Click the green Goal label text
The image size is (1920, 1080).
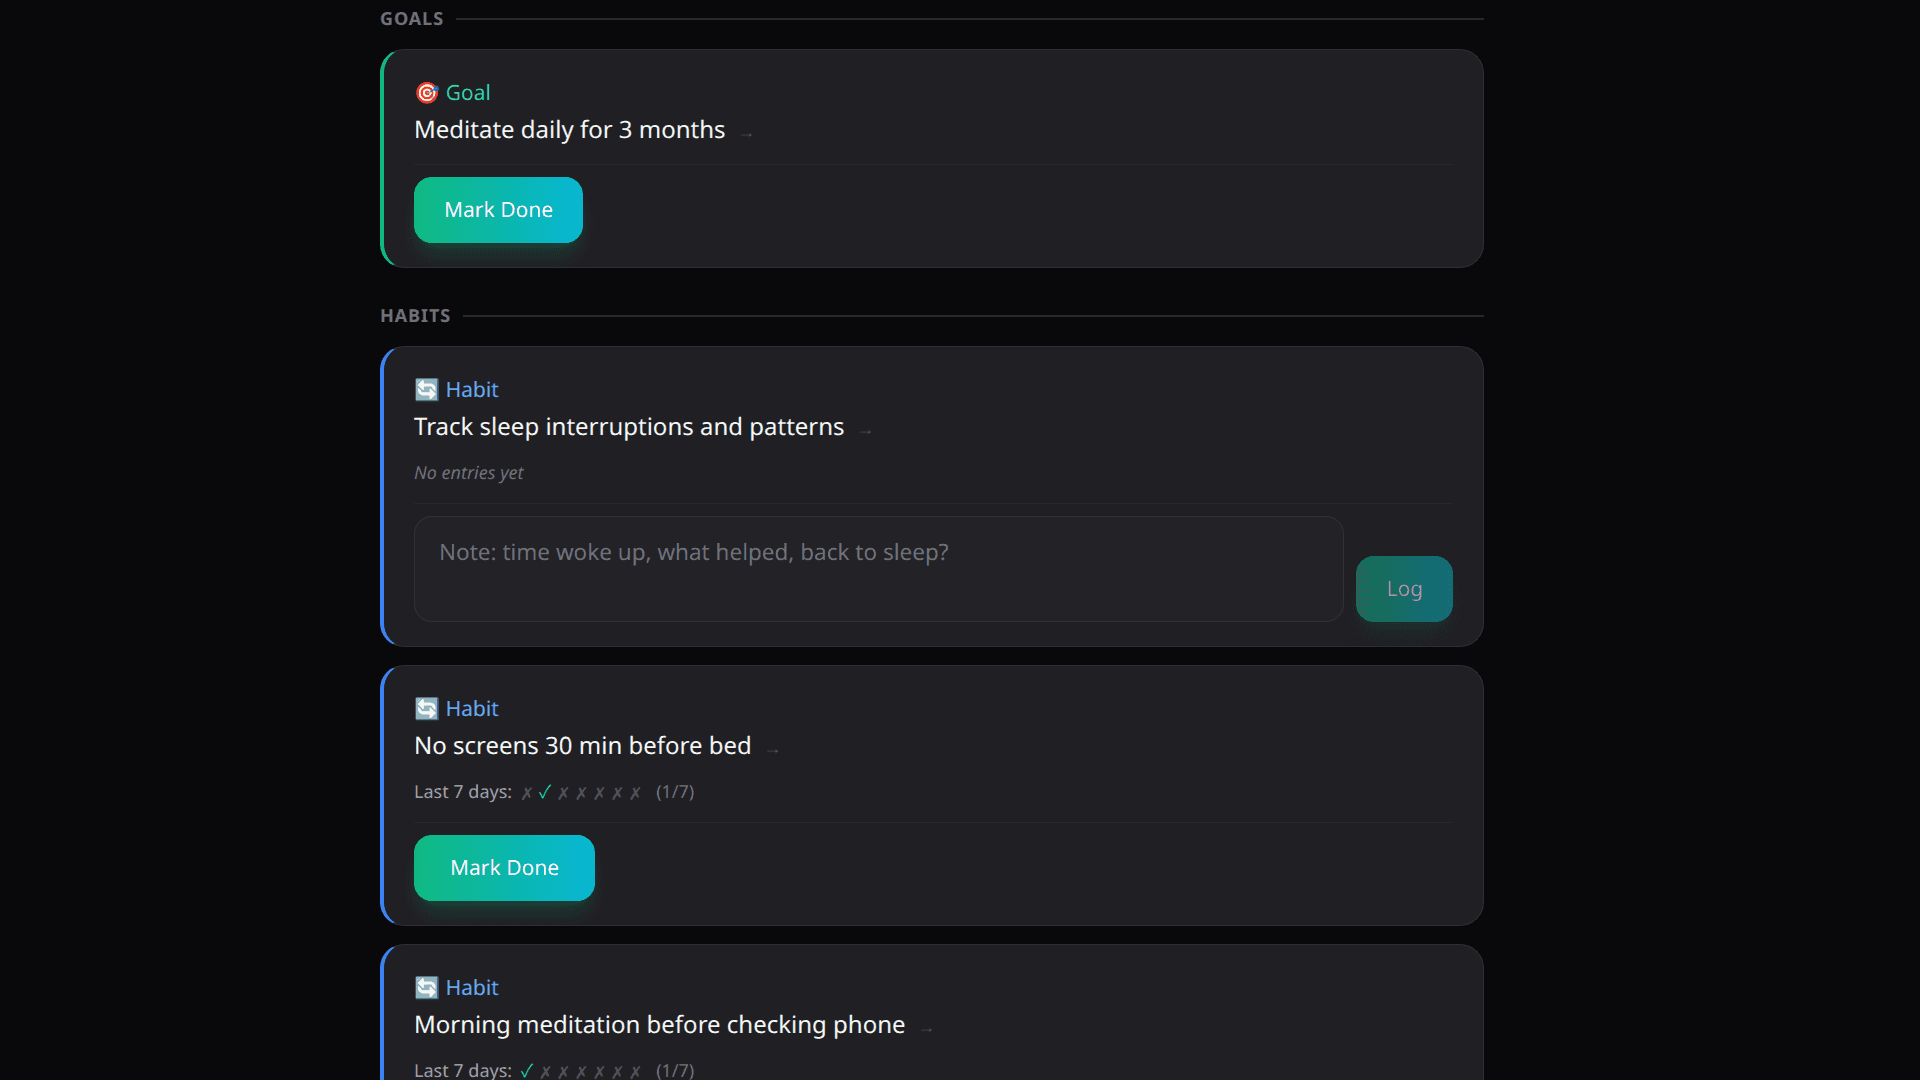[468, 92]
